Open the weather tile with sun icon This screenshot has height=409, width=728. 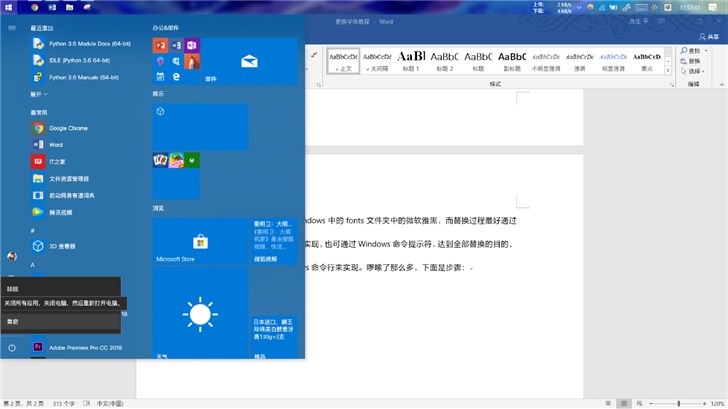200,312
